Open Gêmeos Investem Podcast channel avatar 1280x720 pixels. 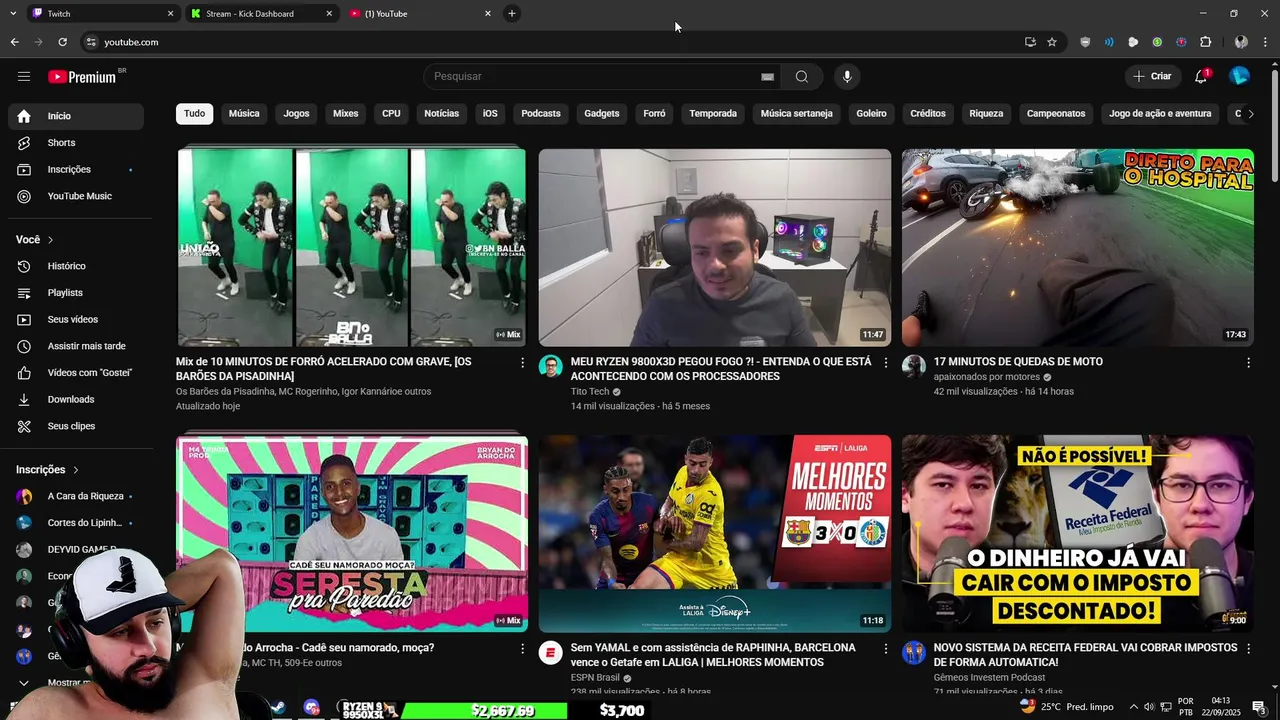point(914,653)
